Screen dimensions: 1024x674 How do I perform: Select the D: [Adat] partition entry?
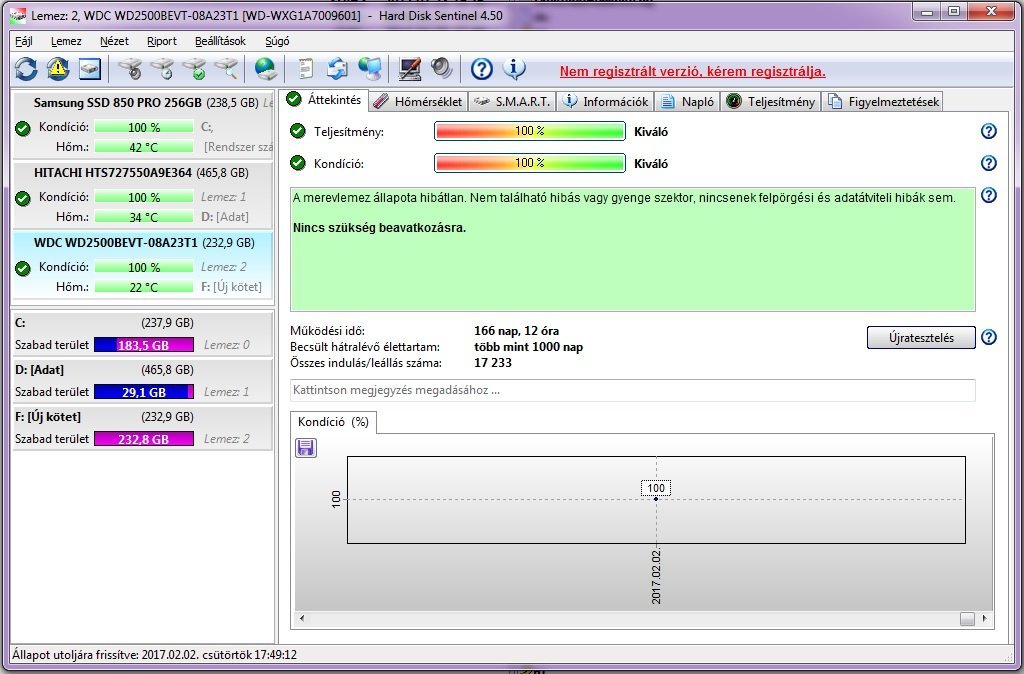[143, 381]
